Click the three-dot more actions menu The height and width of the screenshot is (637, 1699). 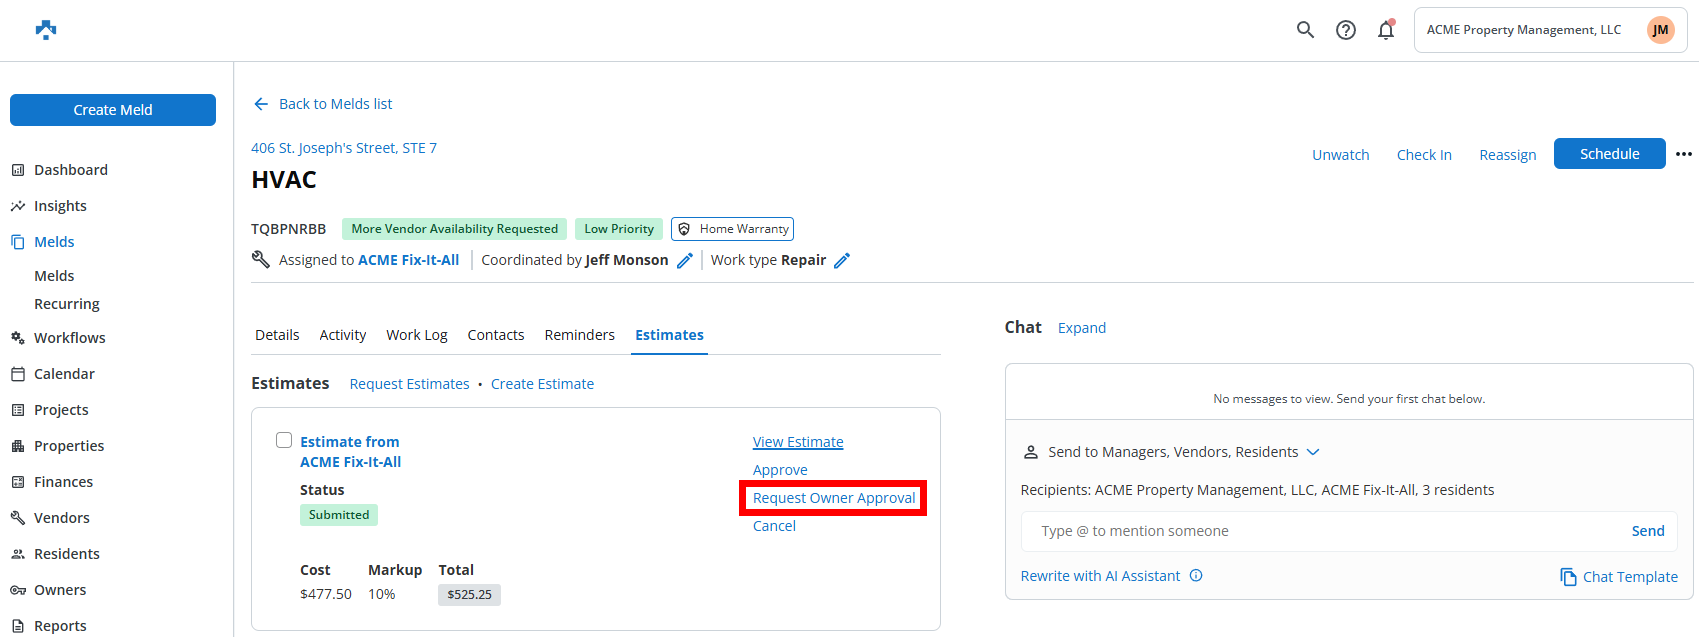(1684, 154)
